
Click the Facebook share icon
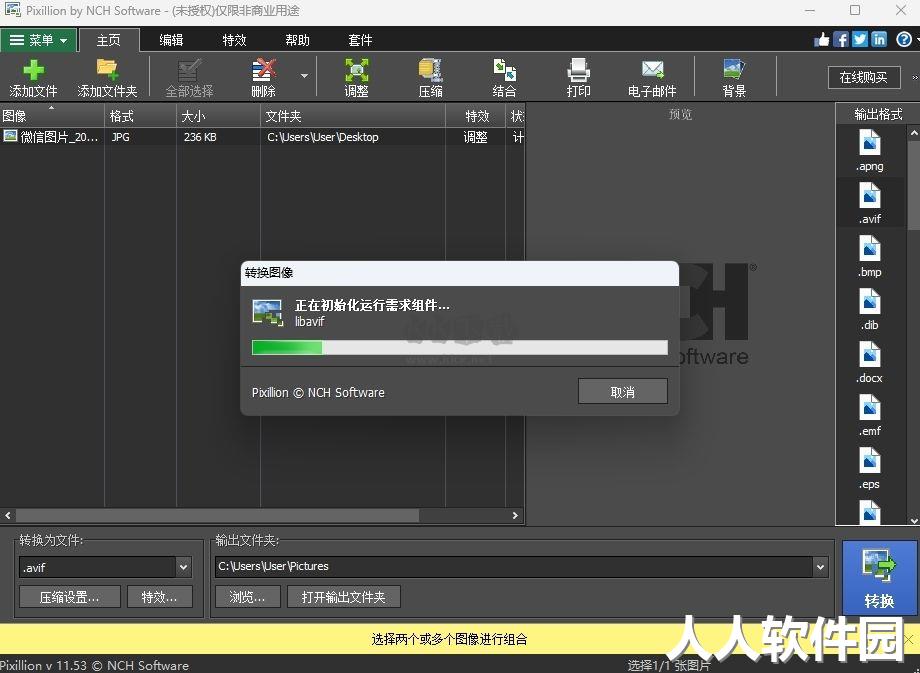click(x=841, y=39)
